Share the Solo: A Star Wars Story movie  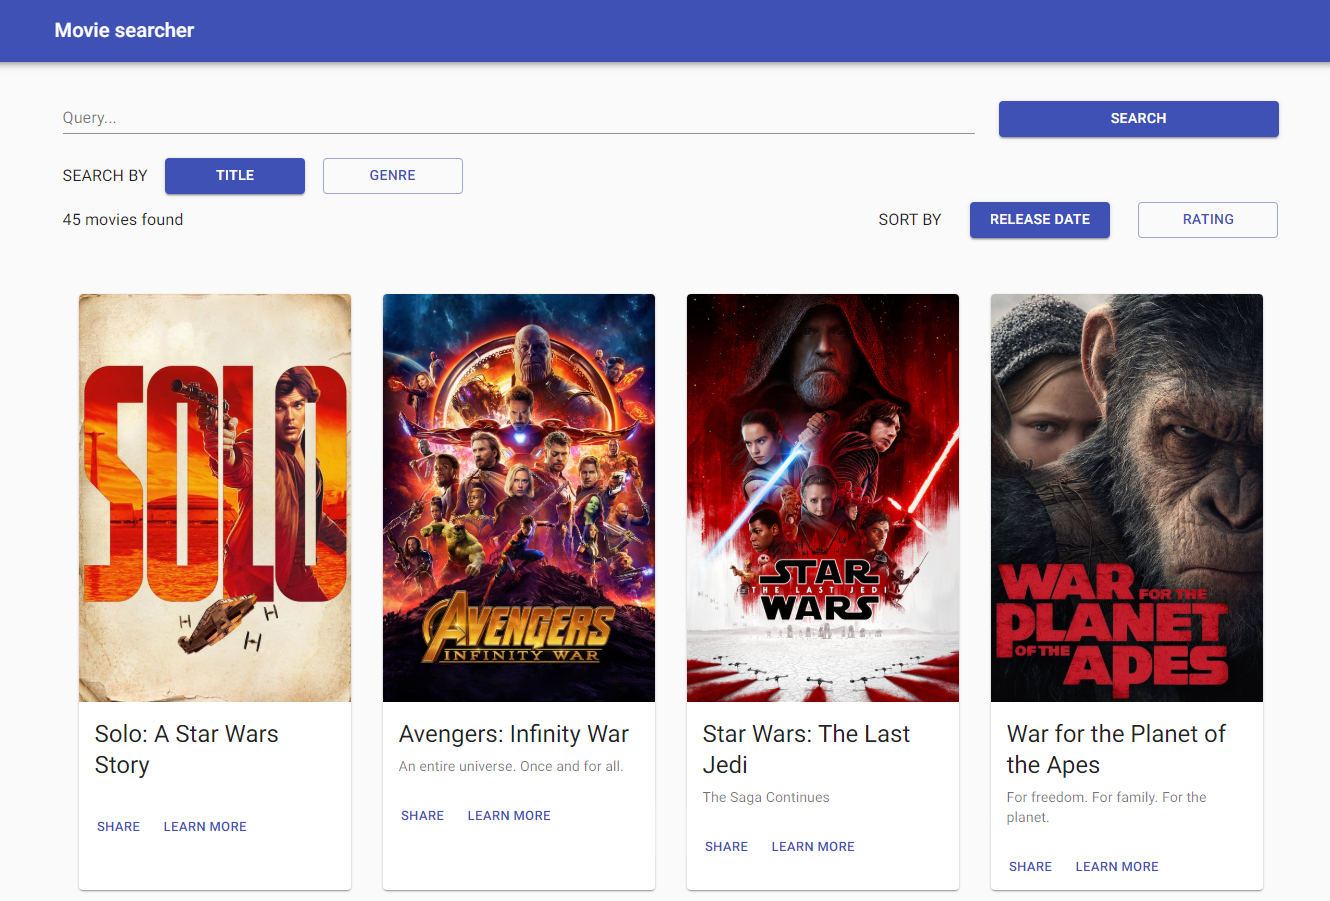click(118, 826)
